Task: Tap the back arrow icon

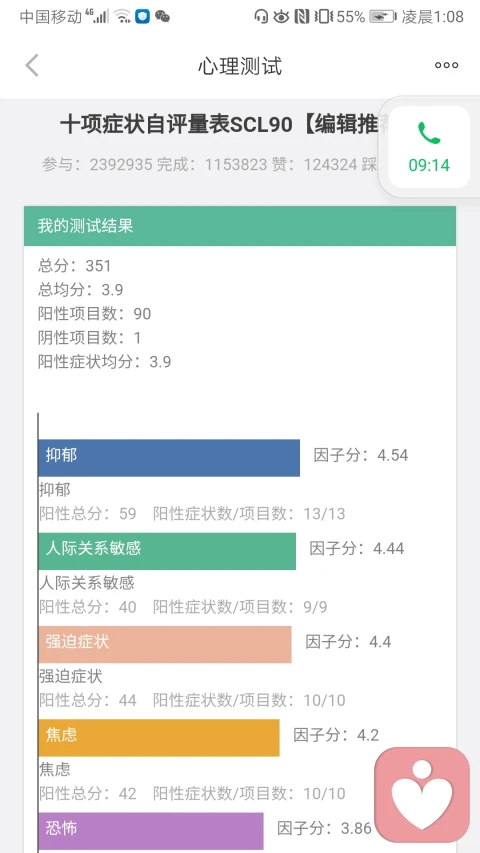Action: [x=32, y=66]
